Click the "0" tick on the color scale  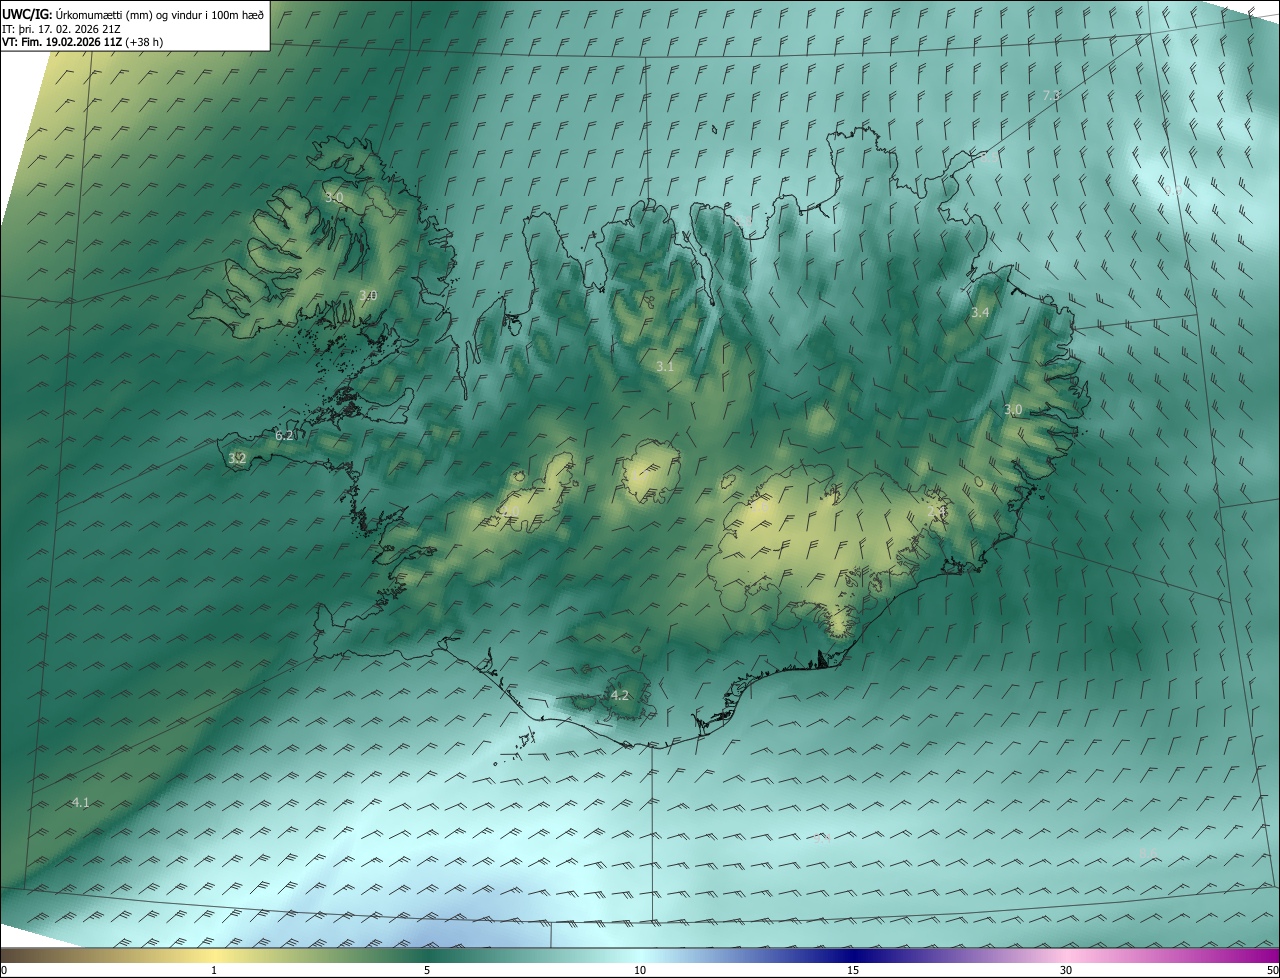[x=4, y=970]
